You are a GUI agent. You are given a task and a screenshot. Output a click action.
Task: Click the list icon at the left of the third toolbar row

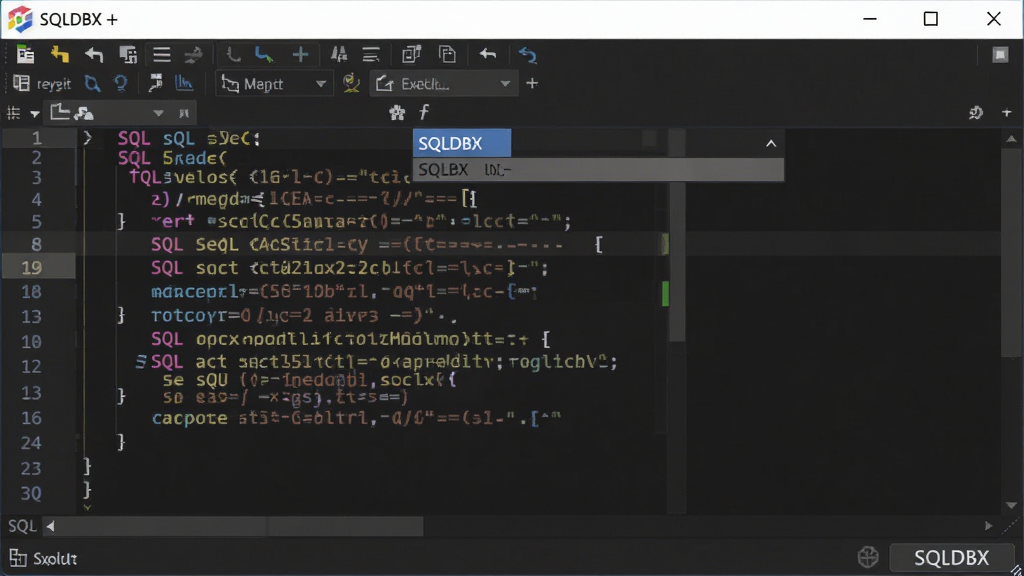(14, 113)
